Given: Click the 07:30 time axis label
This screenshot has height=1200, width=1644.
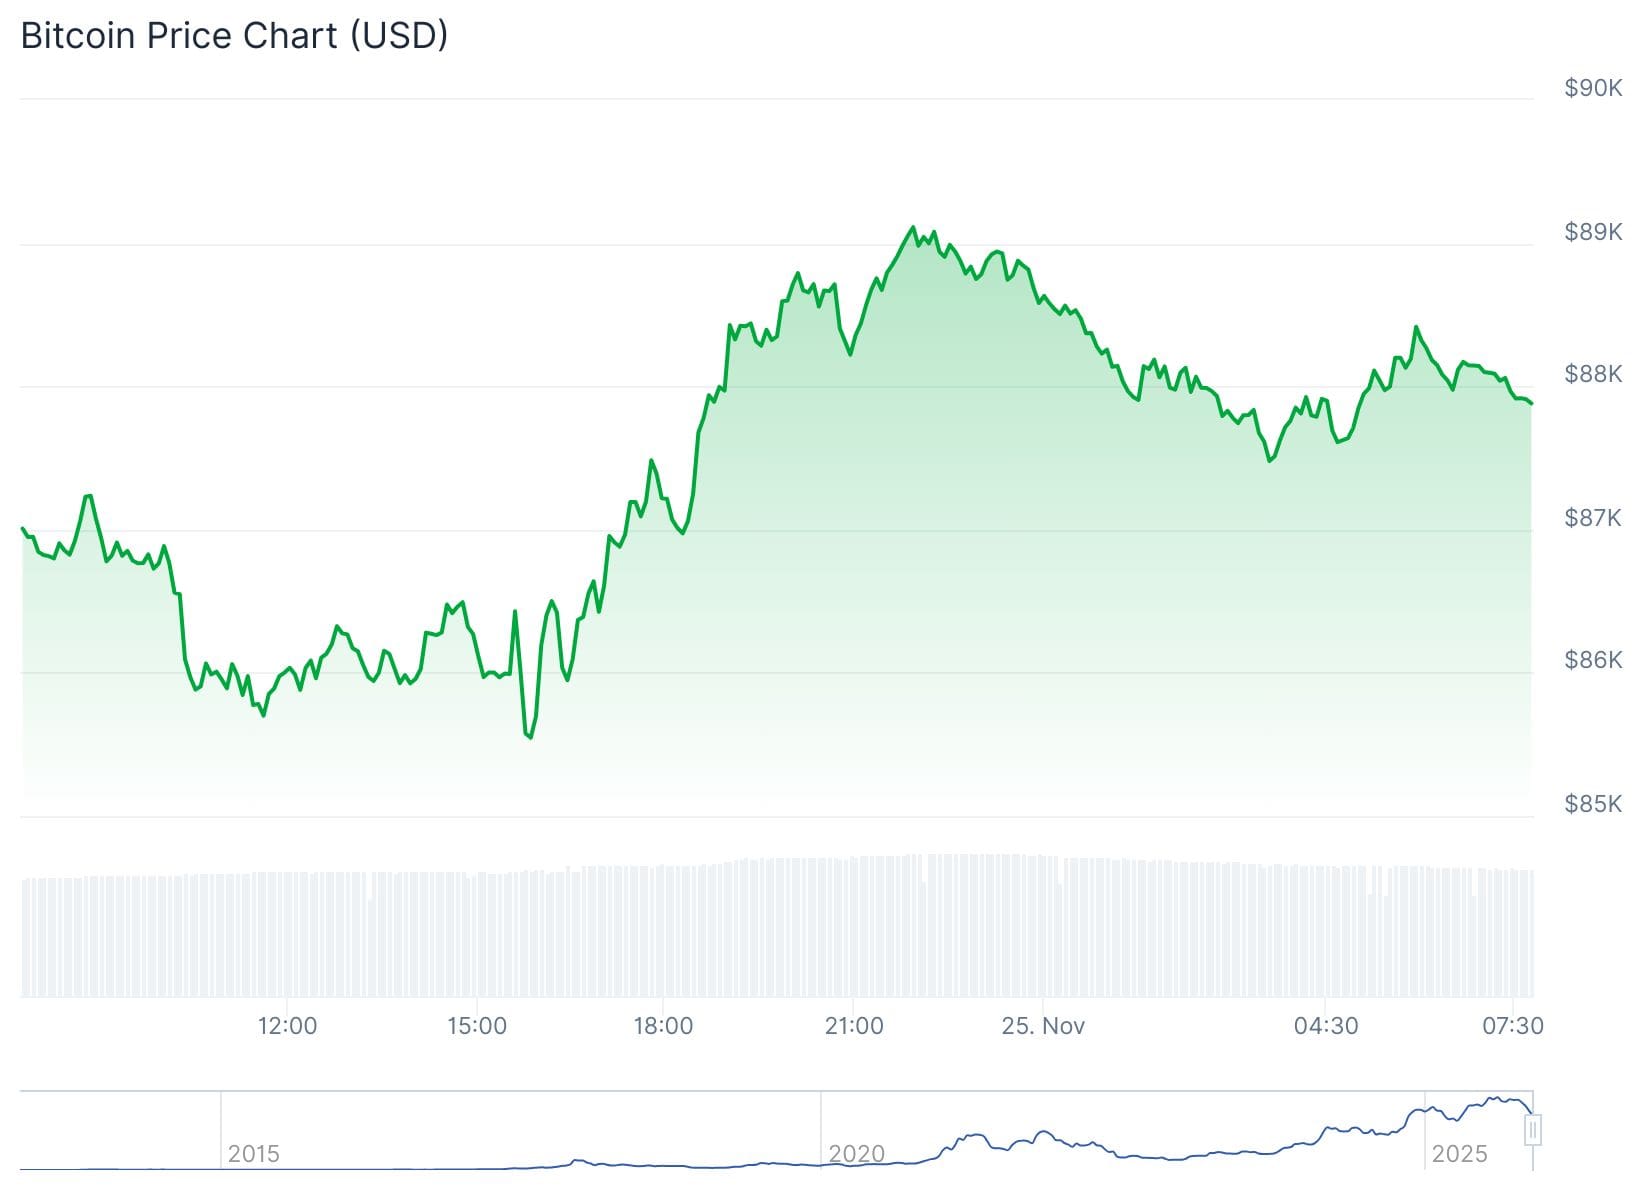Looking at the screenshot, I should [x=1513, y=1026].
